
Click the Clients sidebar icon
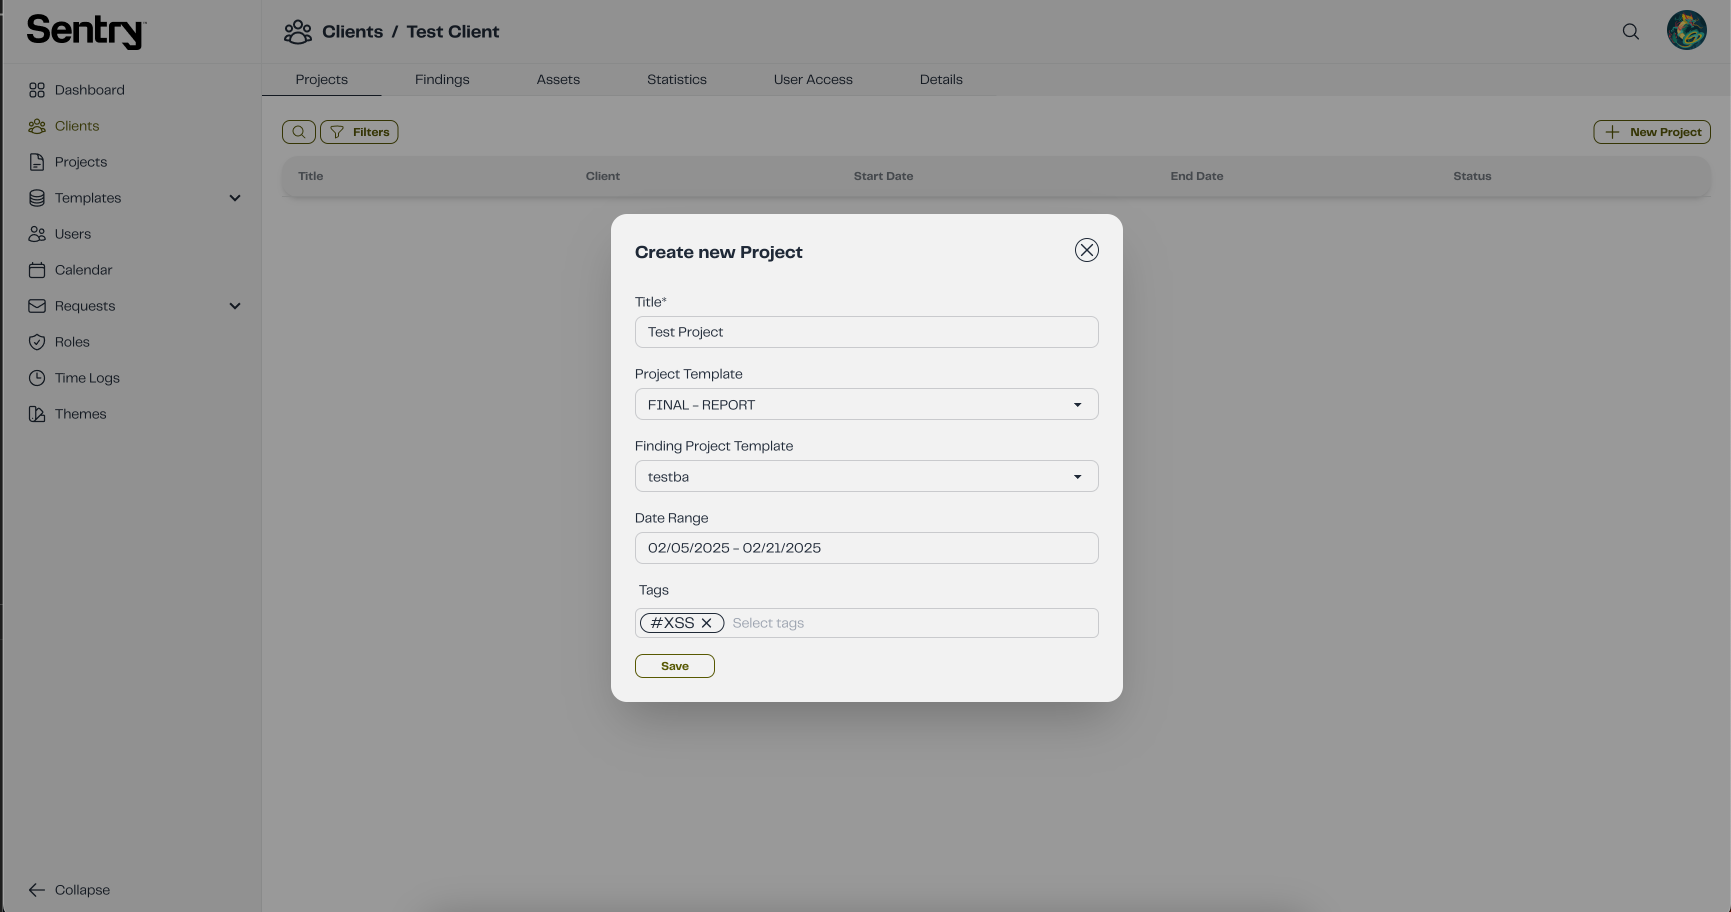(x=37, y=126)
